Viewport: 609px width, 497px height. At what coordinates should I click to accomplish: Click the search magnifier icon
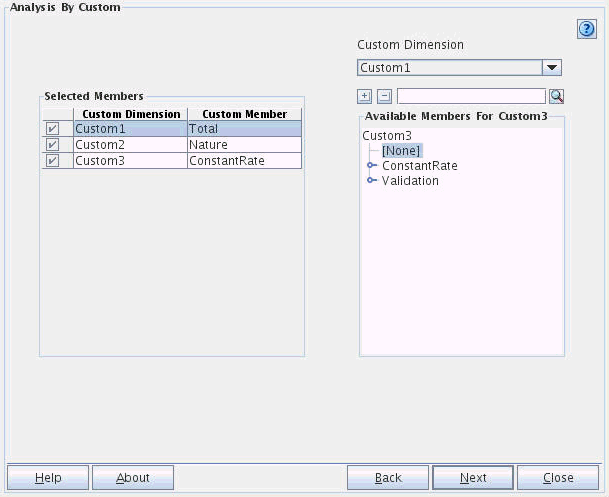tap(557, 96)
